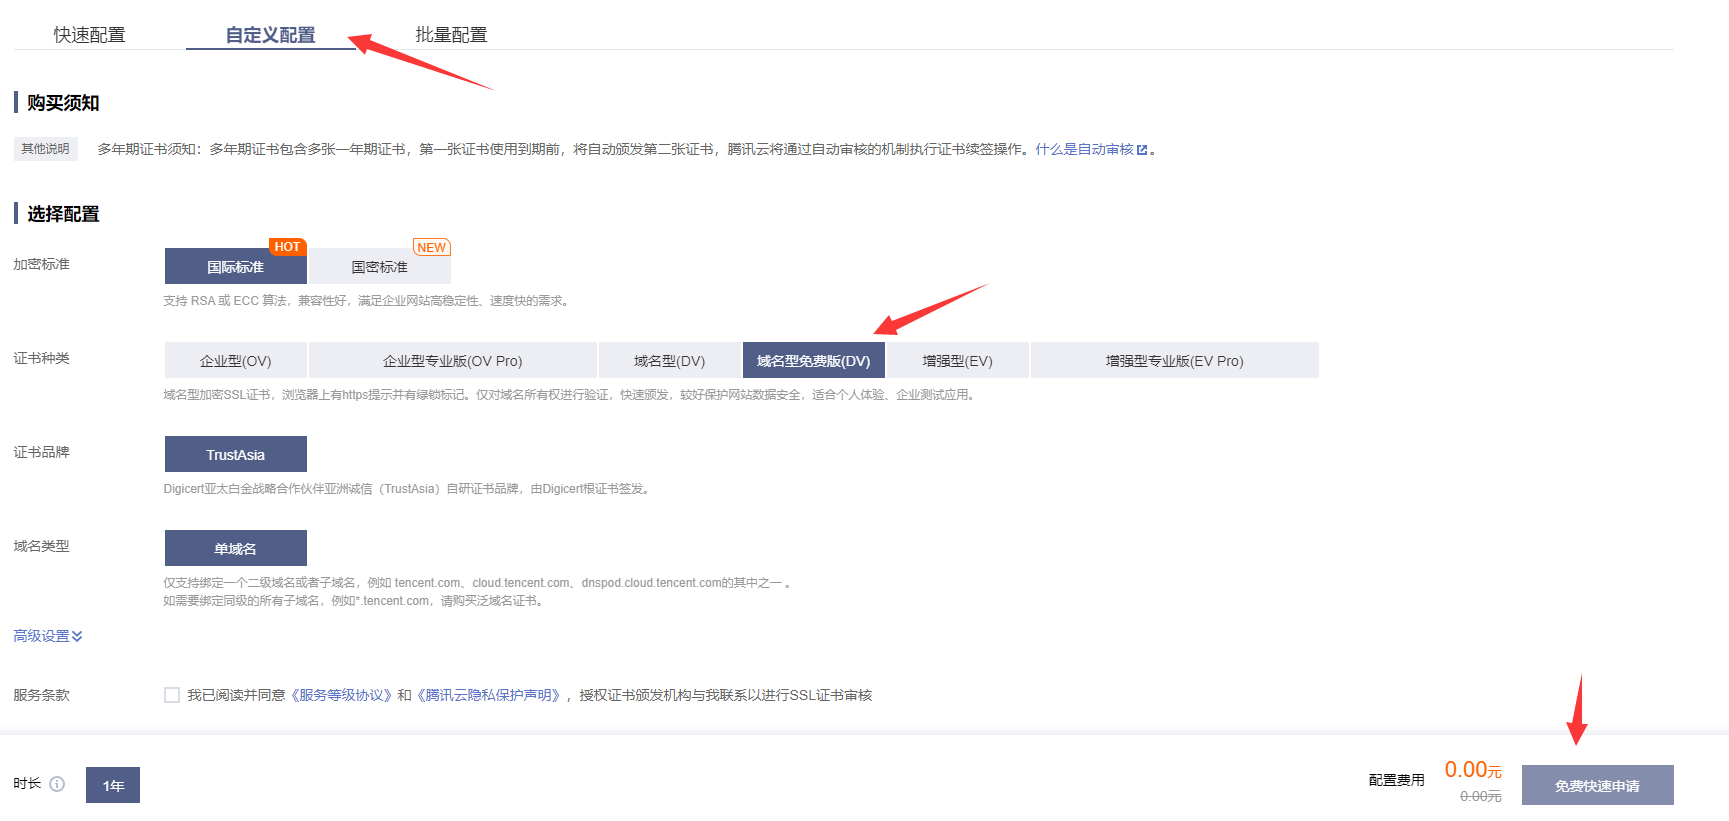Click the 选择配置 section heading
1729x821 pixels.
(x=63, y=214)
